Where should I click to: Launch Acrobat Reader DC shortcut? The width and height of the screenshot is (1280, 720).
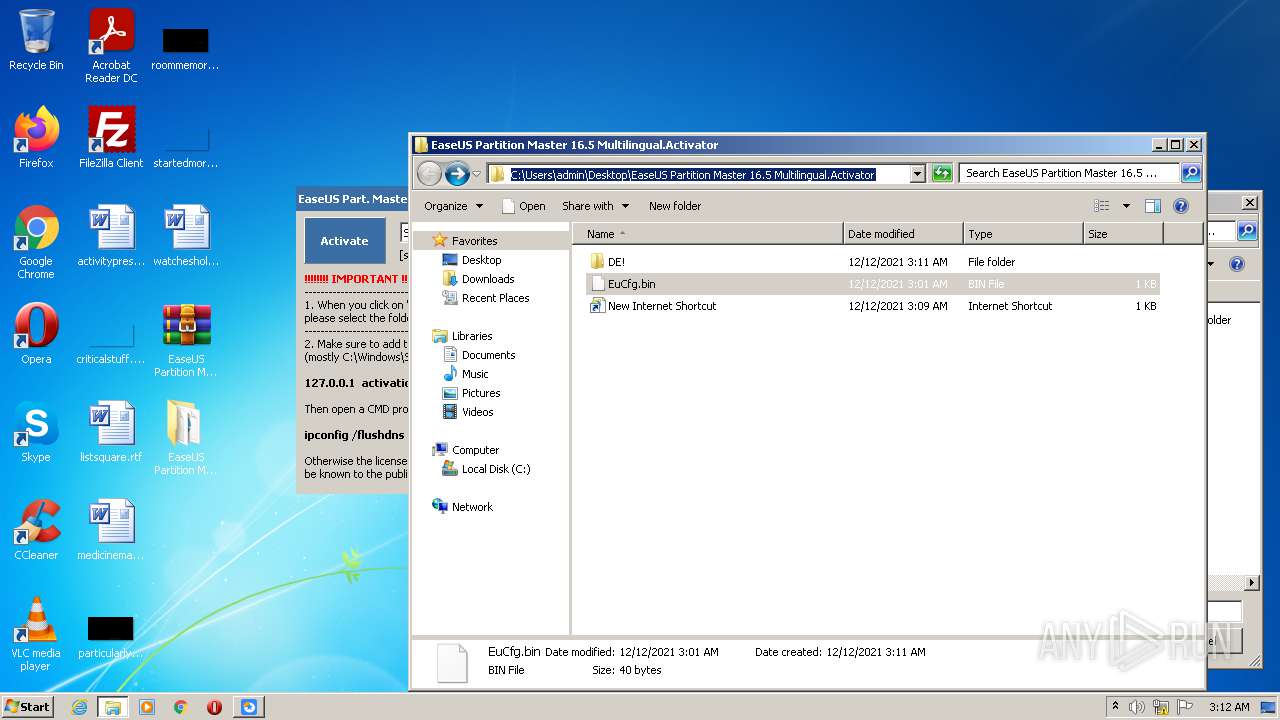pos(111,46)
